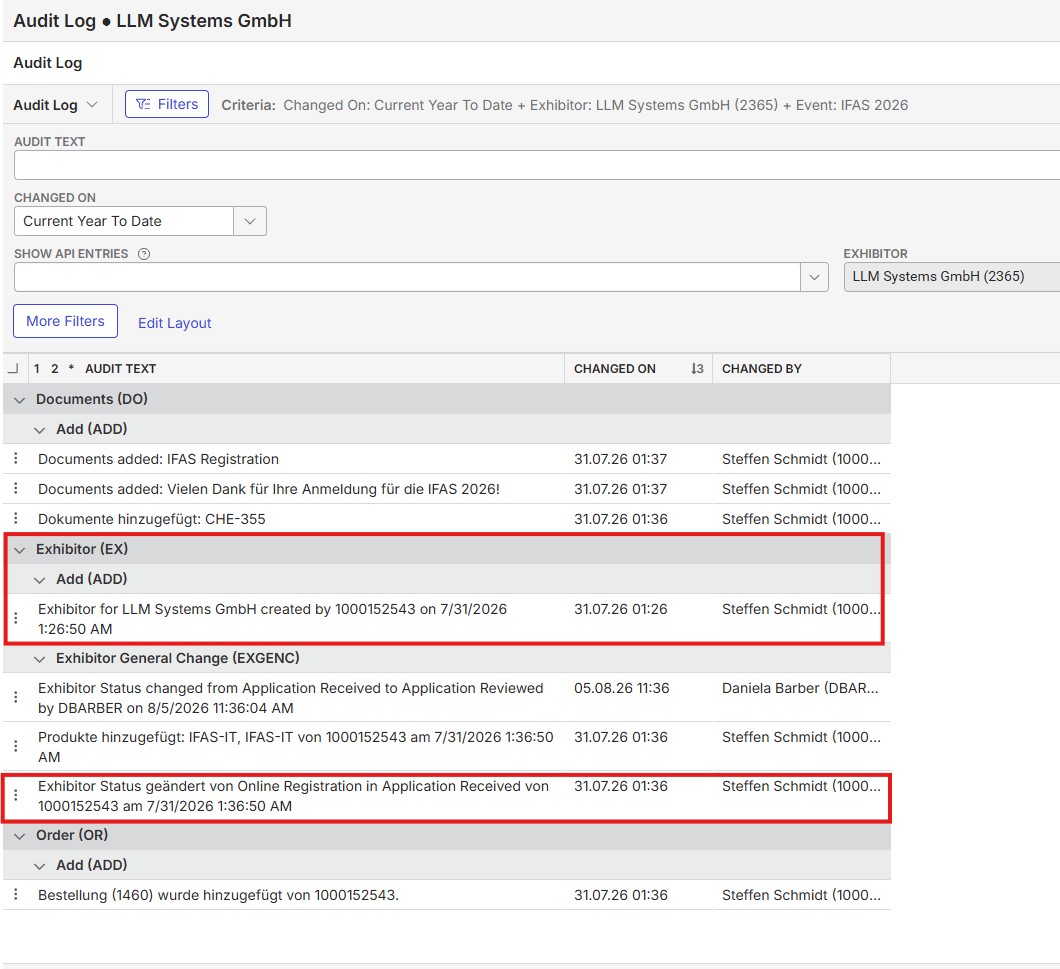1060x969 pixels.
Task: Click the select-all corner box in the table header
Action: click(x=13, y=369)
